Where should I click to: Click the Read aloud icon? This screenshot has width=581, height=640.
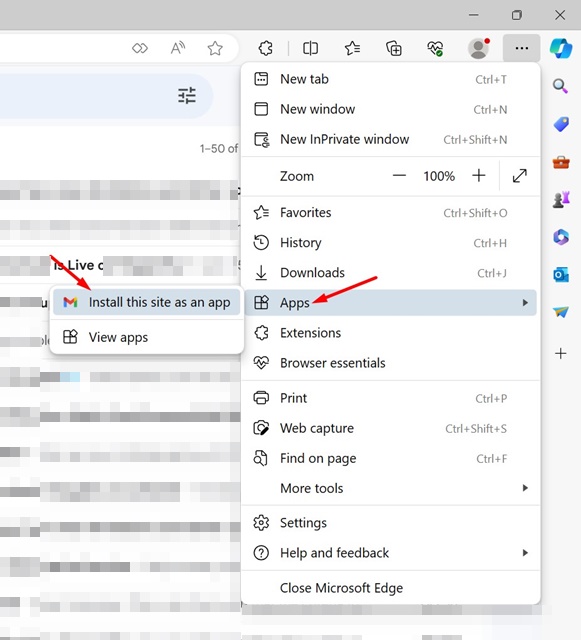178,48
